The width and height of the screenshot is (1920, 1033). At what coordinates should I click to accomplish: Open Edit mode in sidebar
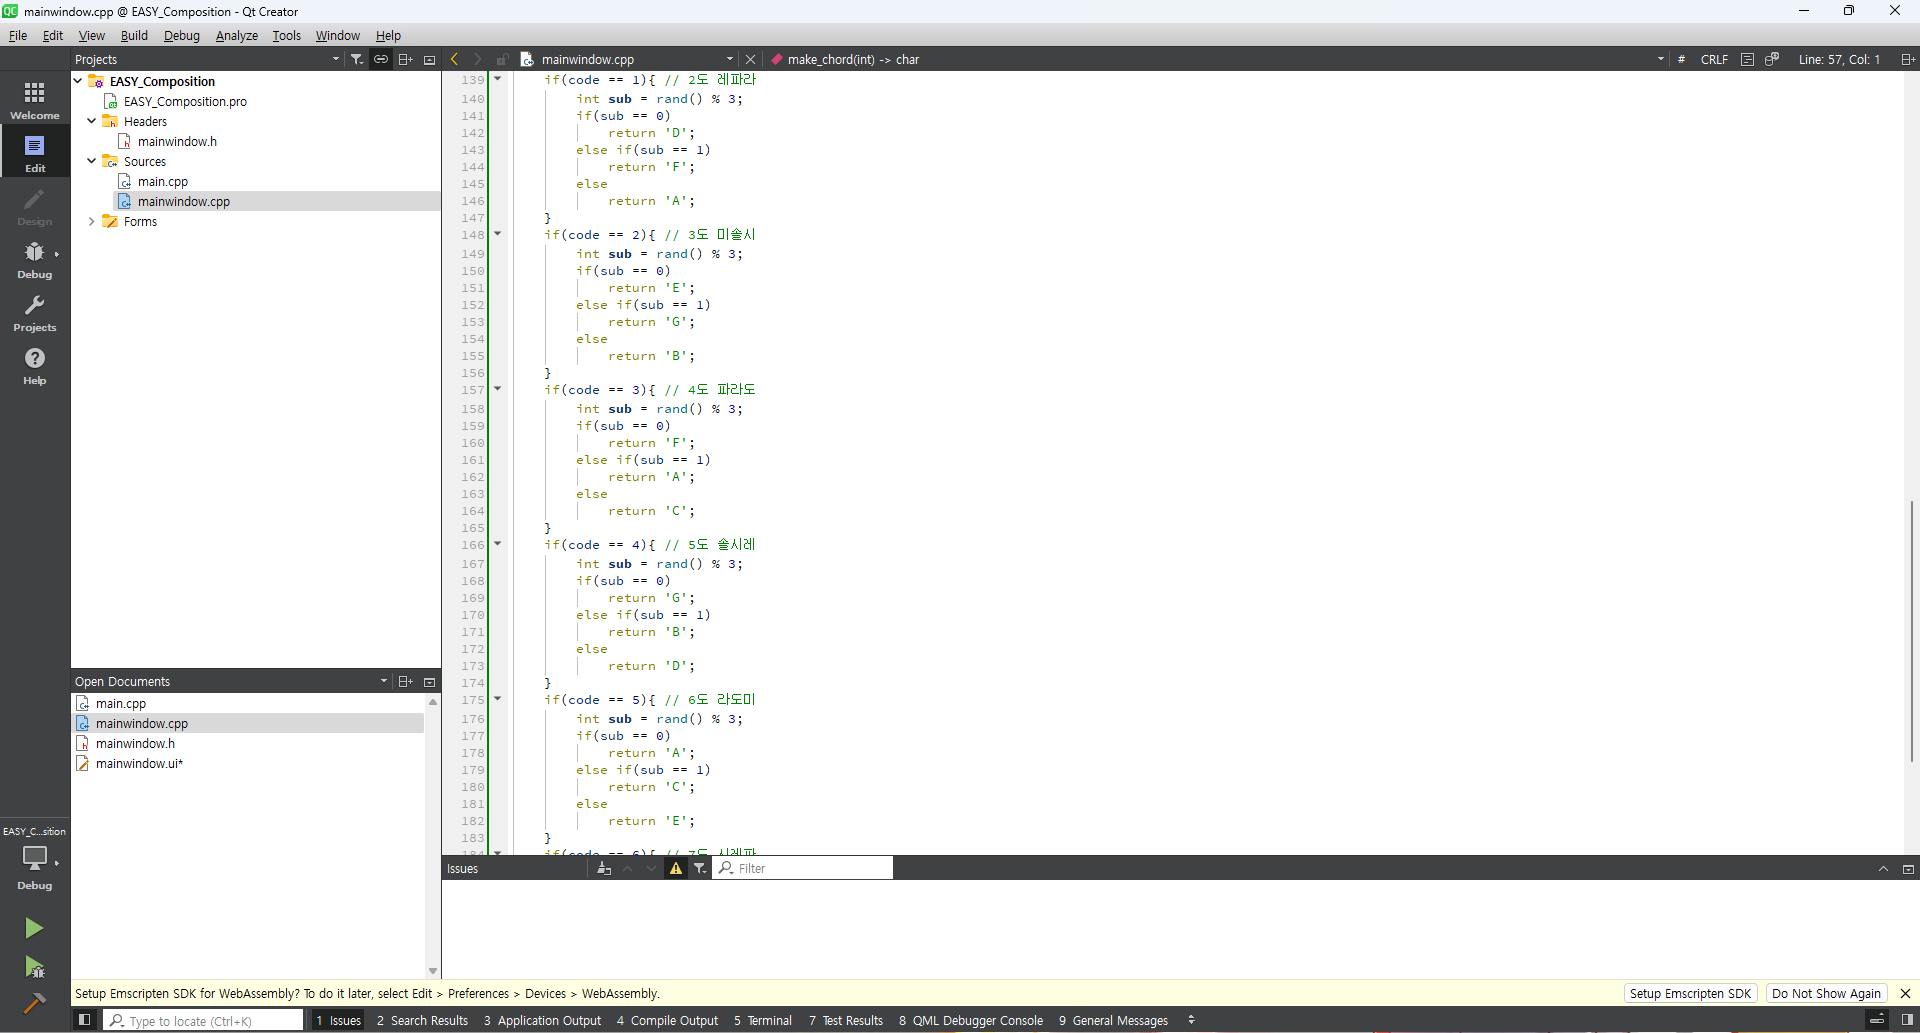point(35,153)
